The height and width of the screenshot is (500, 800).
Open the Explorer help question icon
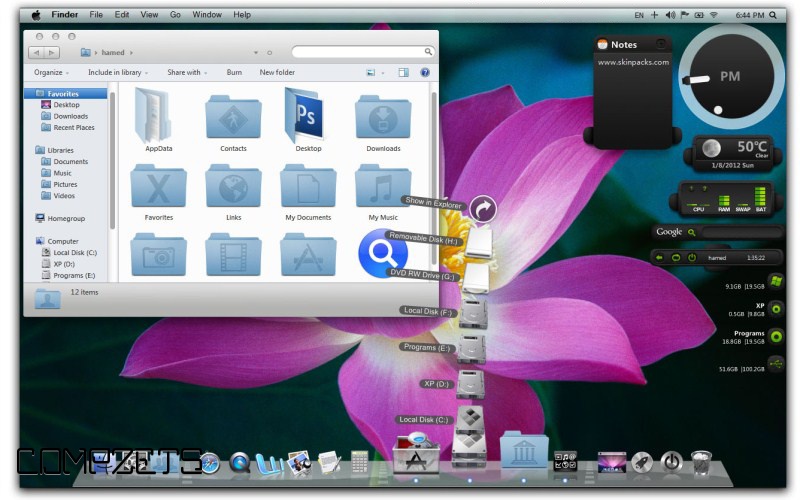[x=424, y=72]
